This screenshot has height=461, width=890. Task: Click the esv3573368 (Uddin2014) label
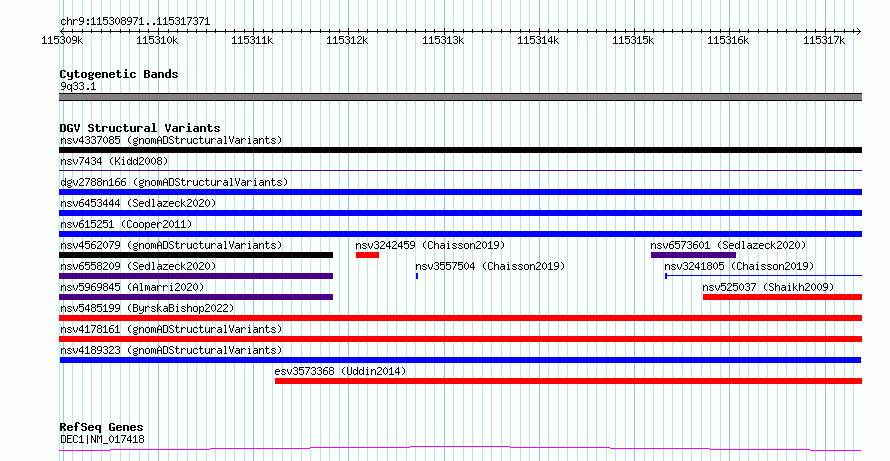pos(341,371)
